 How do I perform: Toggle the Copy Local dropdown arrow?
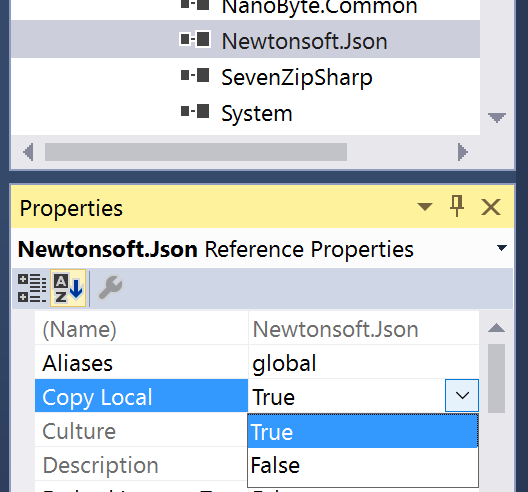tap(462, 395)
